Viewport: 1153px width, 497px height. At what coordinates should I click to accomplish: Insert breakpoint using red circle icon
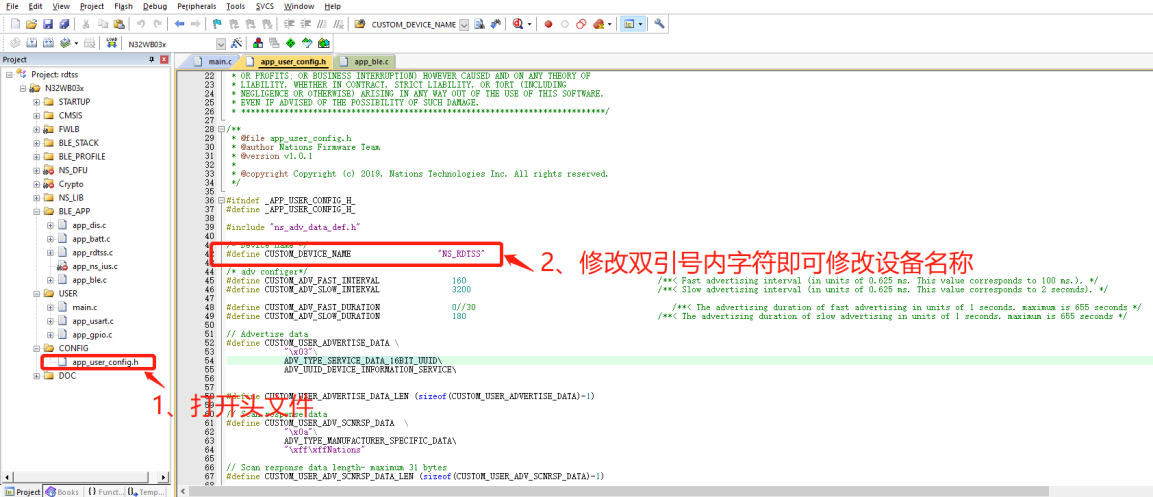548,24
